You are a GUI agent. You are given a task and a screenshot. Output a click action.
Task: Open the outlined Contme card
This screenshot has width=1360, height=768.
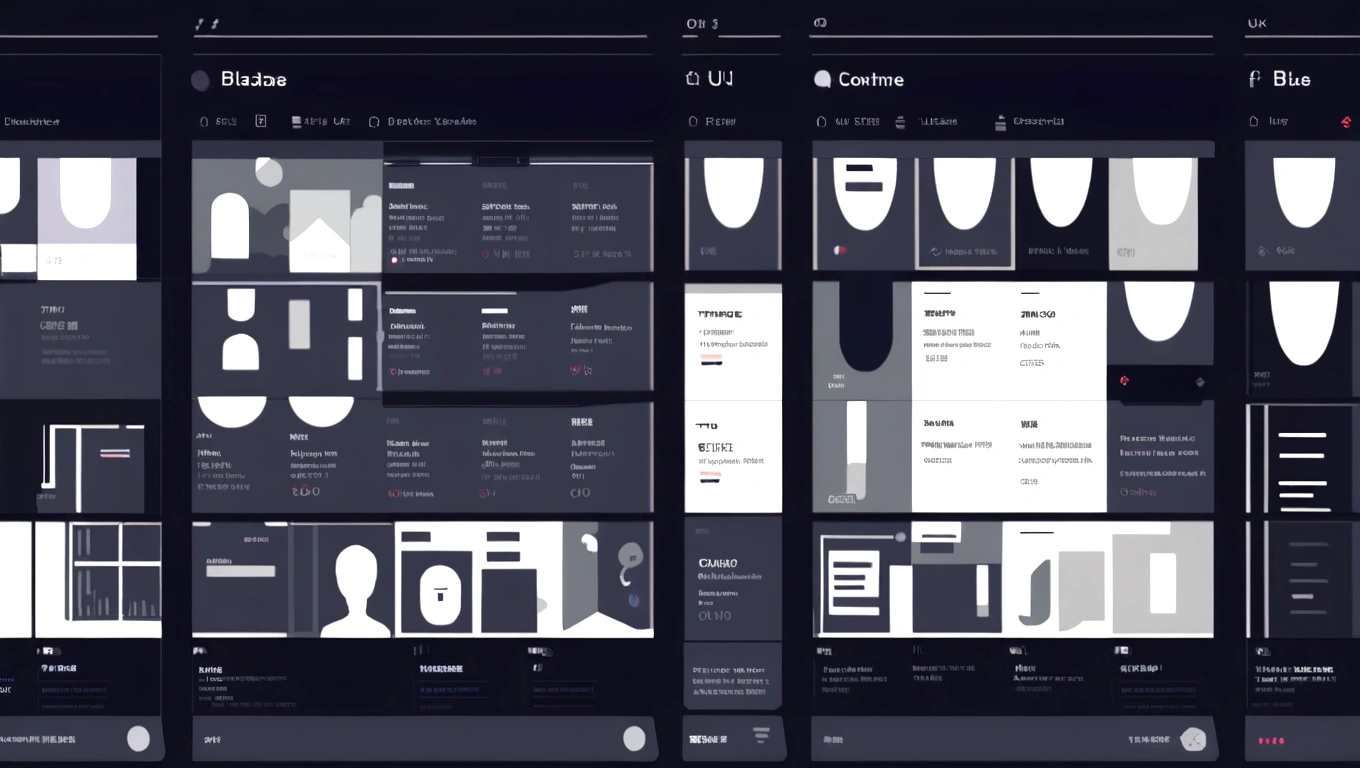coord(965,213)
